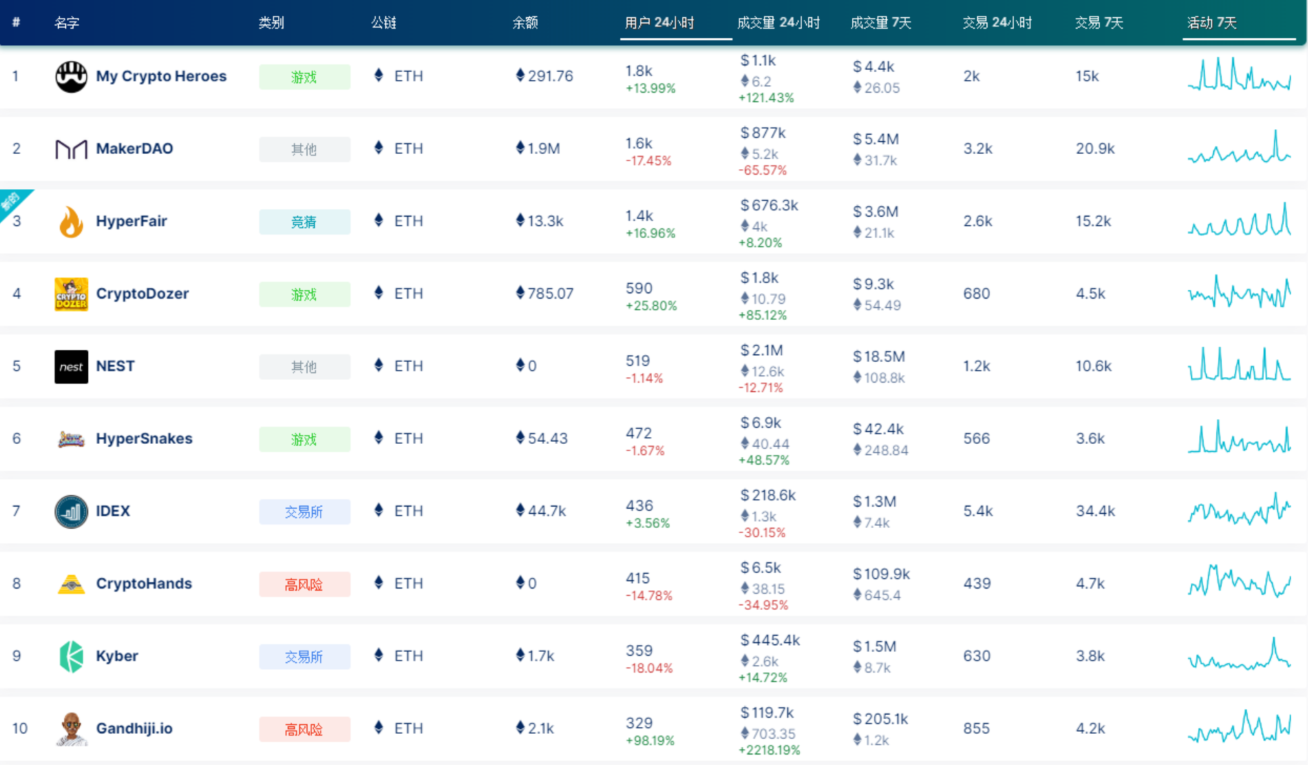Click the +98.19% user change value

coord(651,741)
